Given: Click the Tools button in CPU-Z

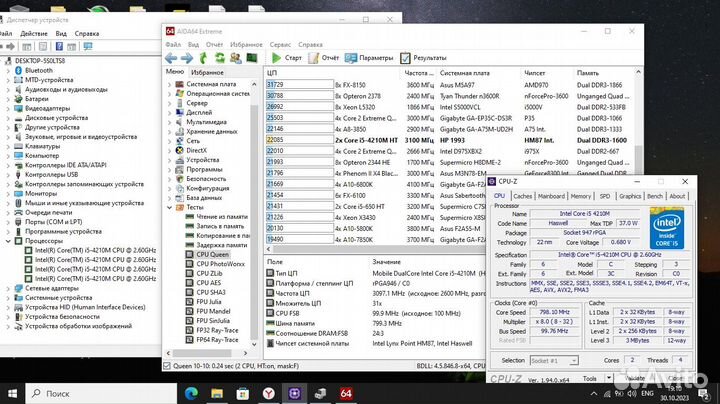Looking at the screenshot, I should click(589, 378).
